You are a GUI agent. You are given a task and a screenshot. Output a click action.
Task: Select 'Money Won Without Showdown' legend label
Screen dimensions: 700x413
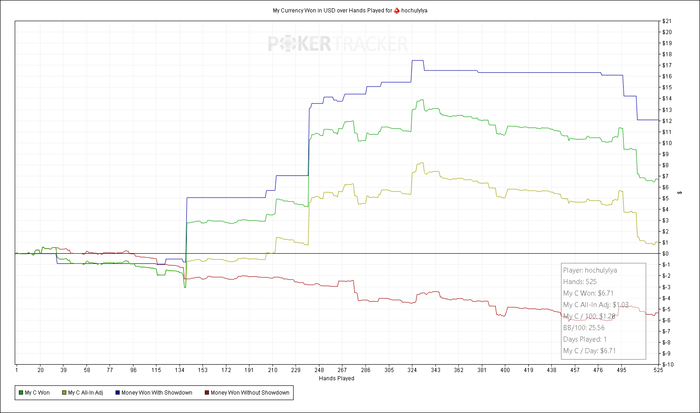[250, 393]
